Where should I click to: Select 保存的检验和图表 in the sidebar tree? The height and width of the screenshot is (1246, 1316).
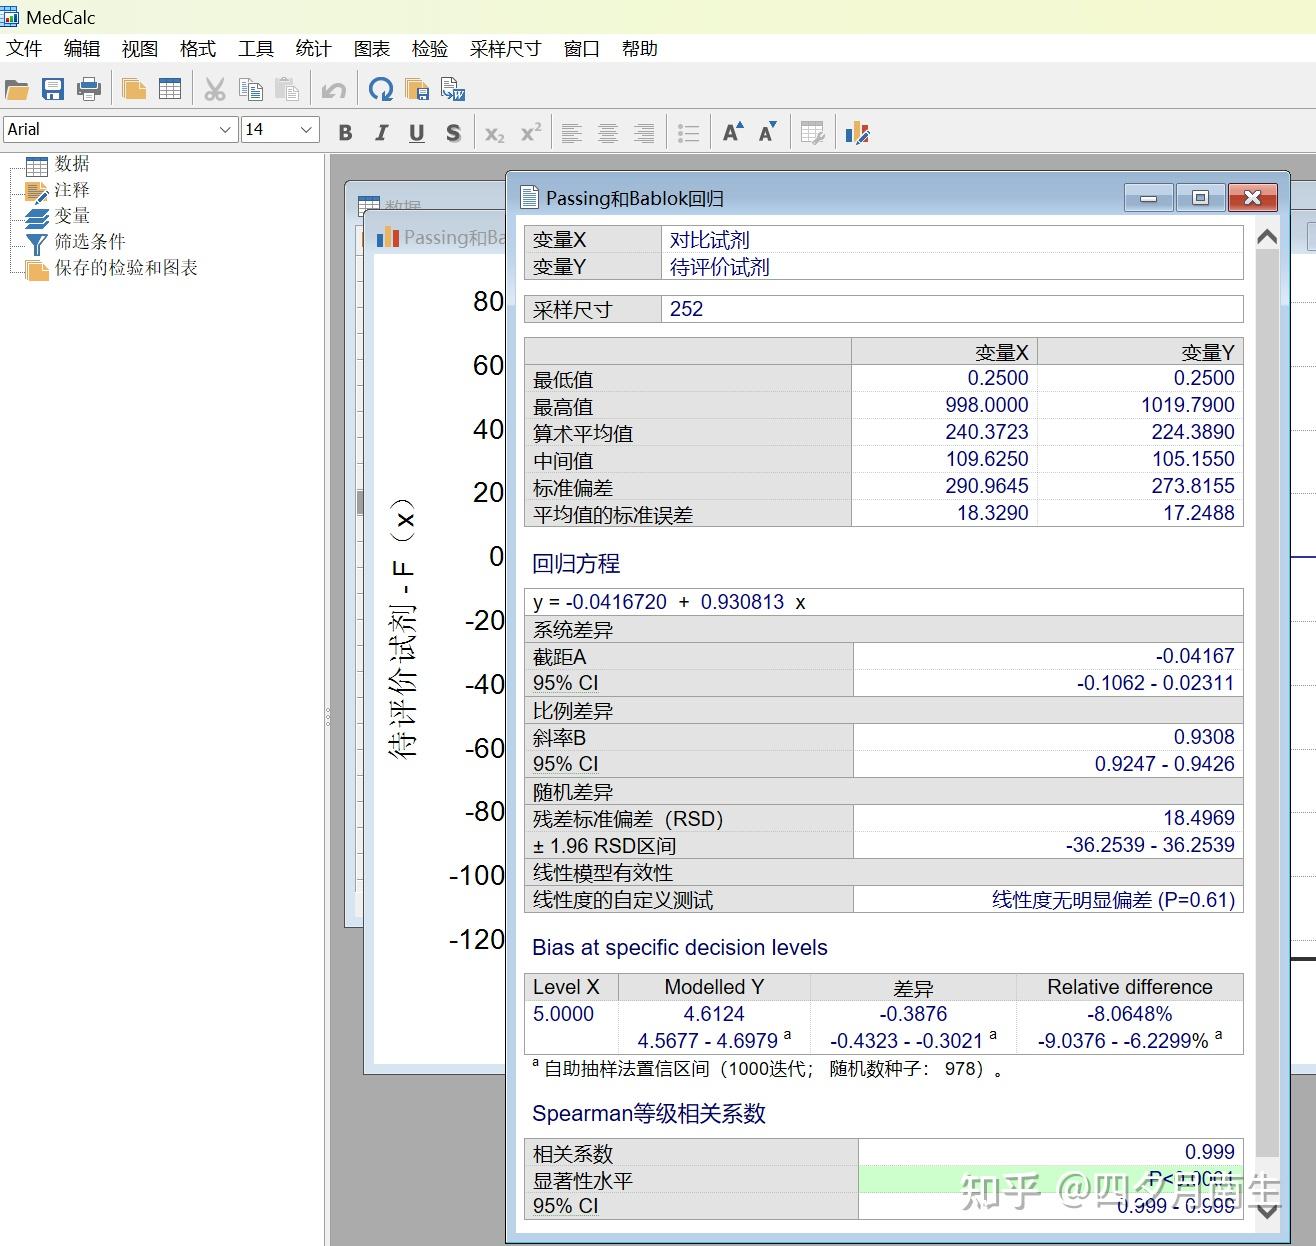[125, 268]
